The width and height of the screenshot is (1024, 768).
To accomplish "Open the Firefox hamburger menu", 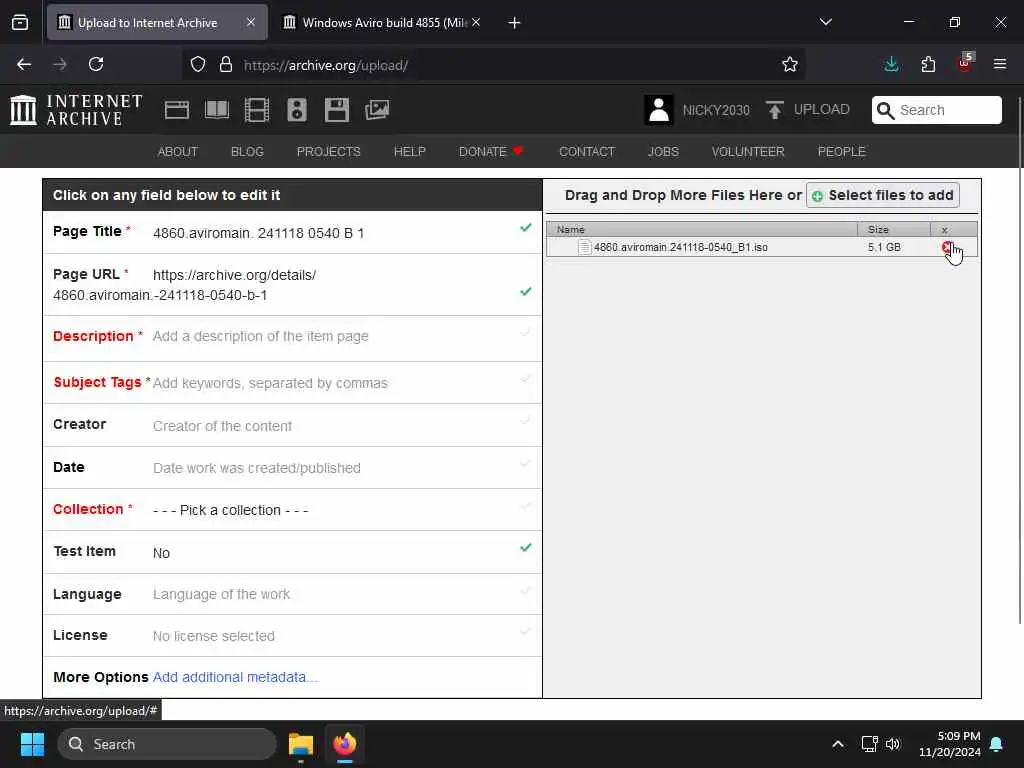I will [x=1000, y=64].
